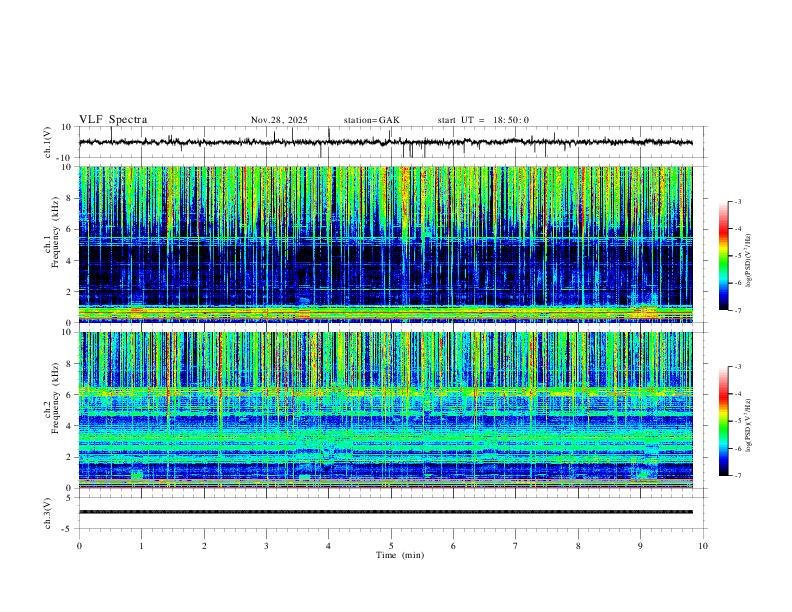Click the "VLF Spectra" title text
The width and height of the screenshot is (792, 612).
(x=113, y=120)
